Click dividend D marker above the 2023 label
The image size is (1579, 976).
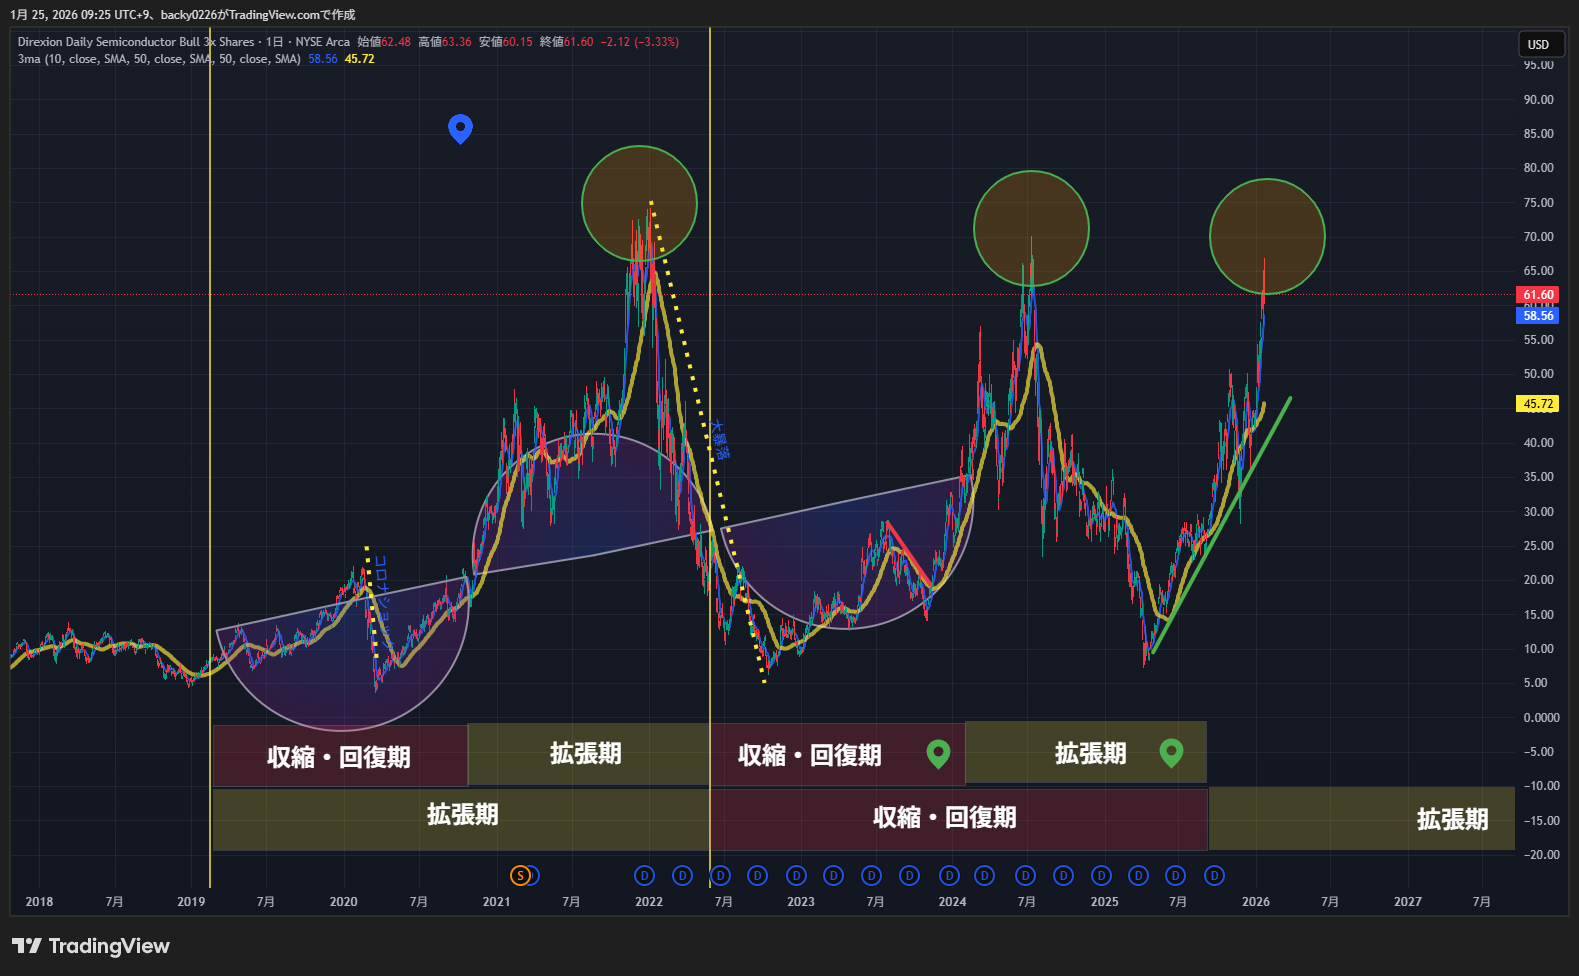[796, 876]
